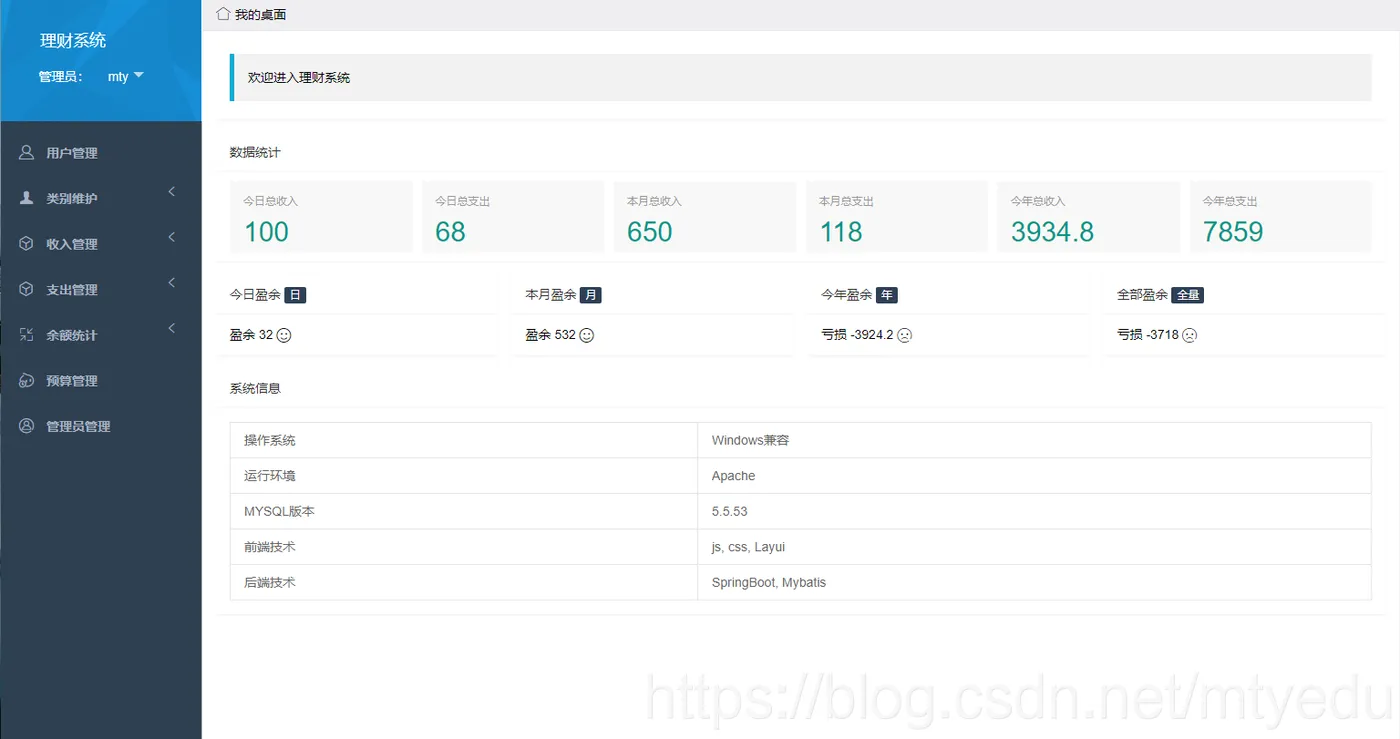Click the person icon beside 类别维护
This screenshot has height=739, width=1400.
(27, 198)
